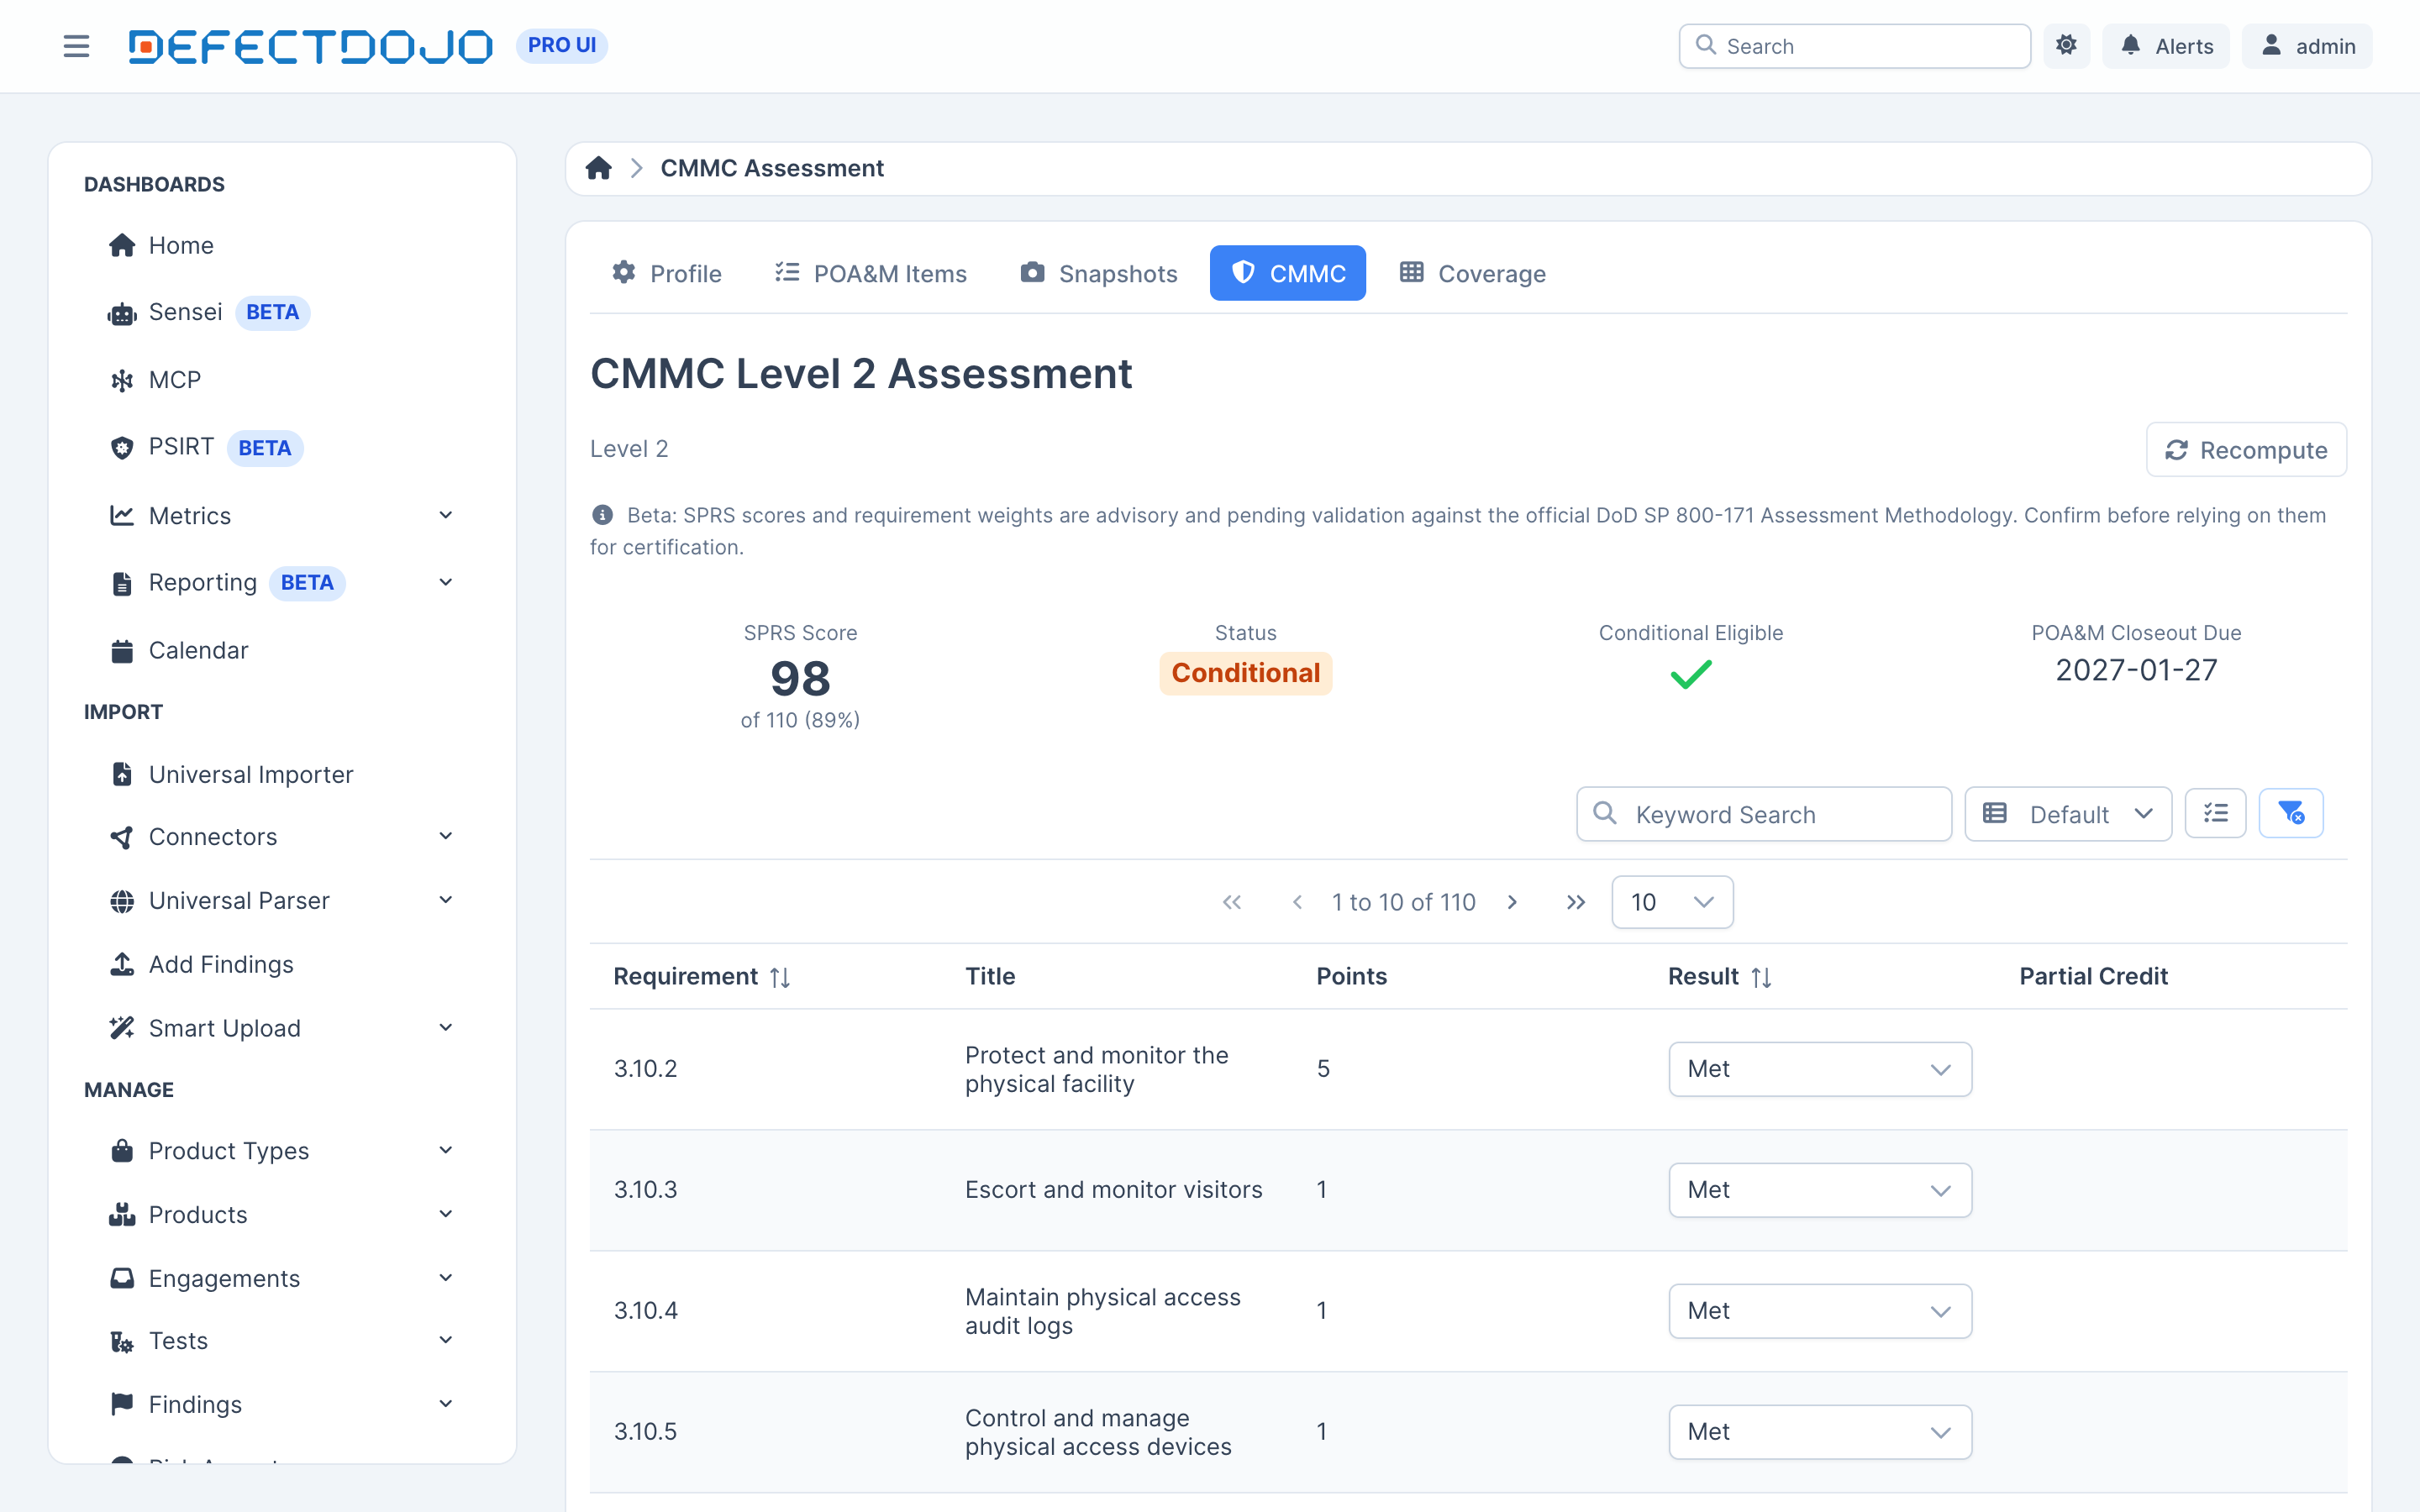Click the Recompute button
The image size is (2420, 1512).
point(2246,450)
